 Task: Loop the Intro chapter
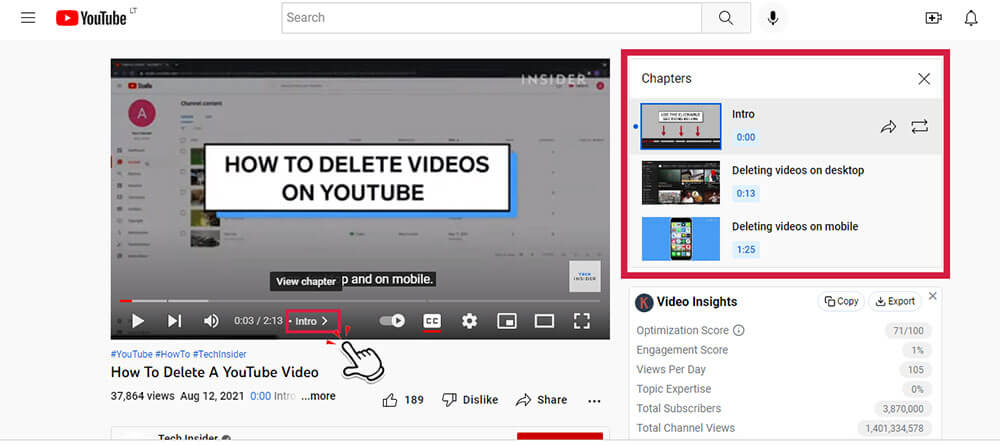tap(920, 127)
